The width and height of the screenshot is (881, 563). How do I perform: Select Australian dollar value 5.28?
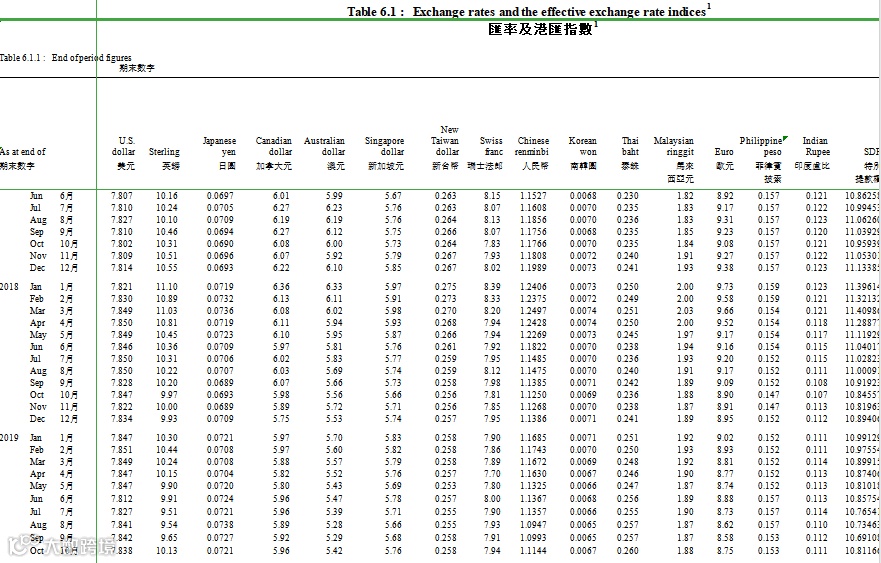coord(334,525)
